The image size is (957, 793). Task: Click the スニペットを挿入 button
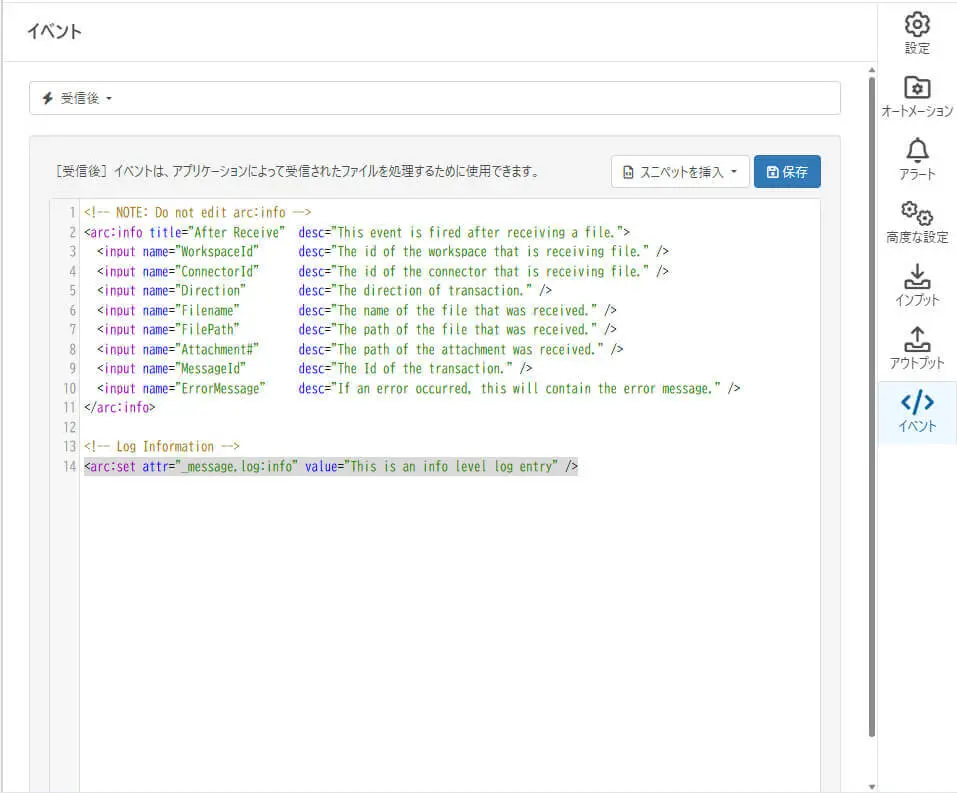680,172
